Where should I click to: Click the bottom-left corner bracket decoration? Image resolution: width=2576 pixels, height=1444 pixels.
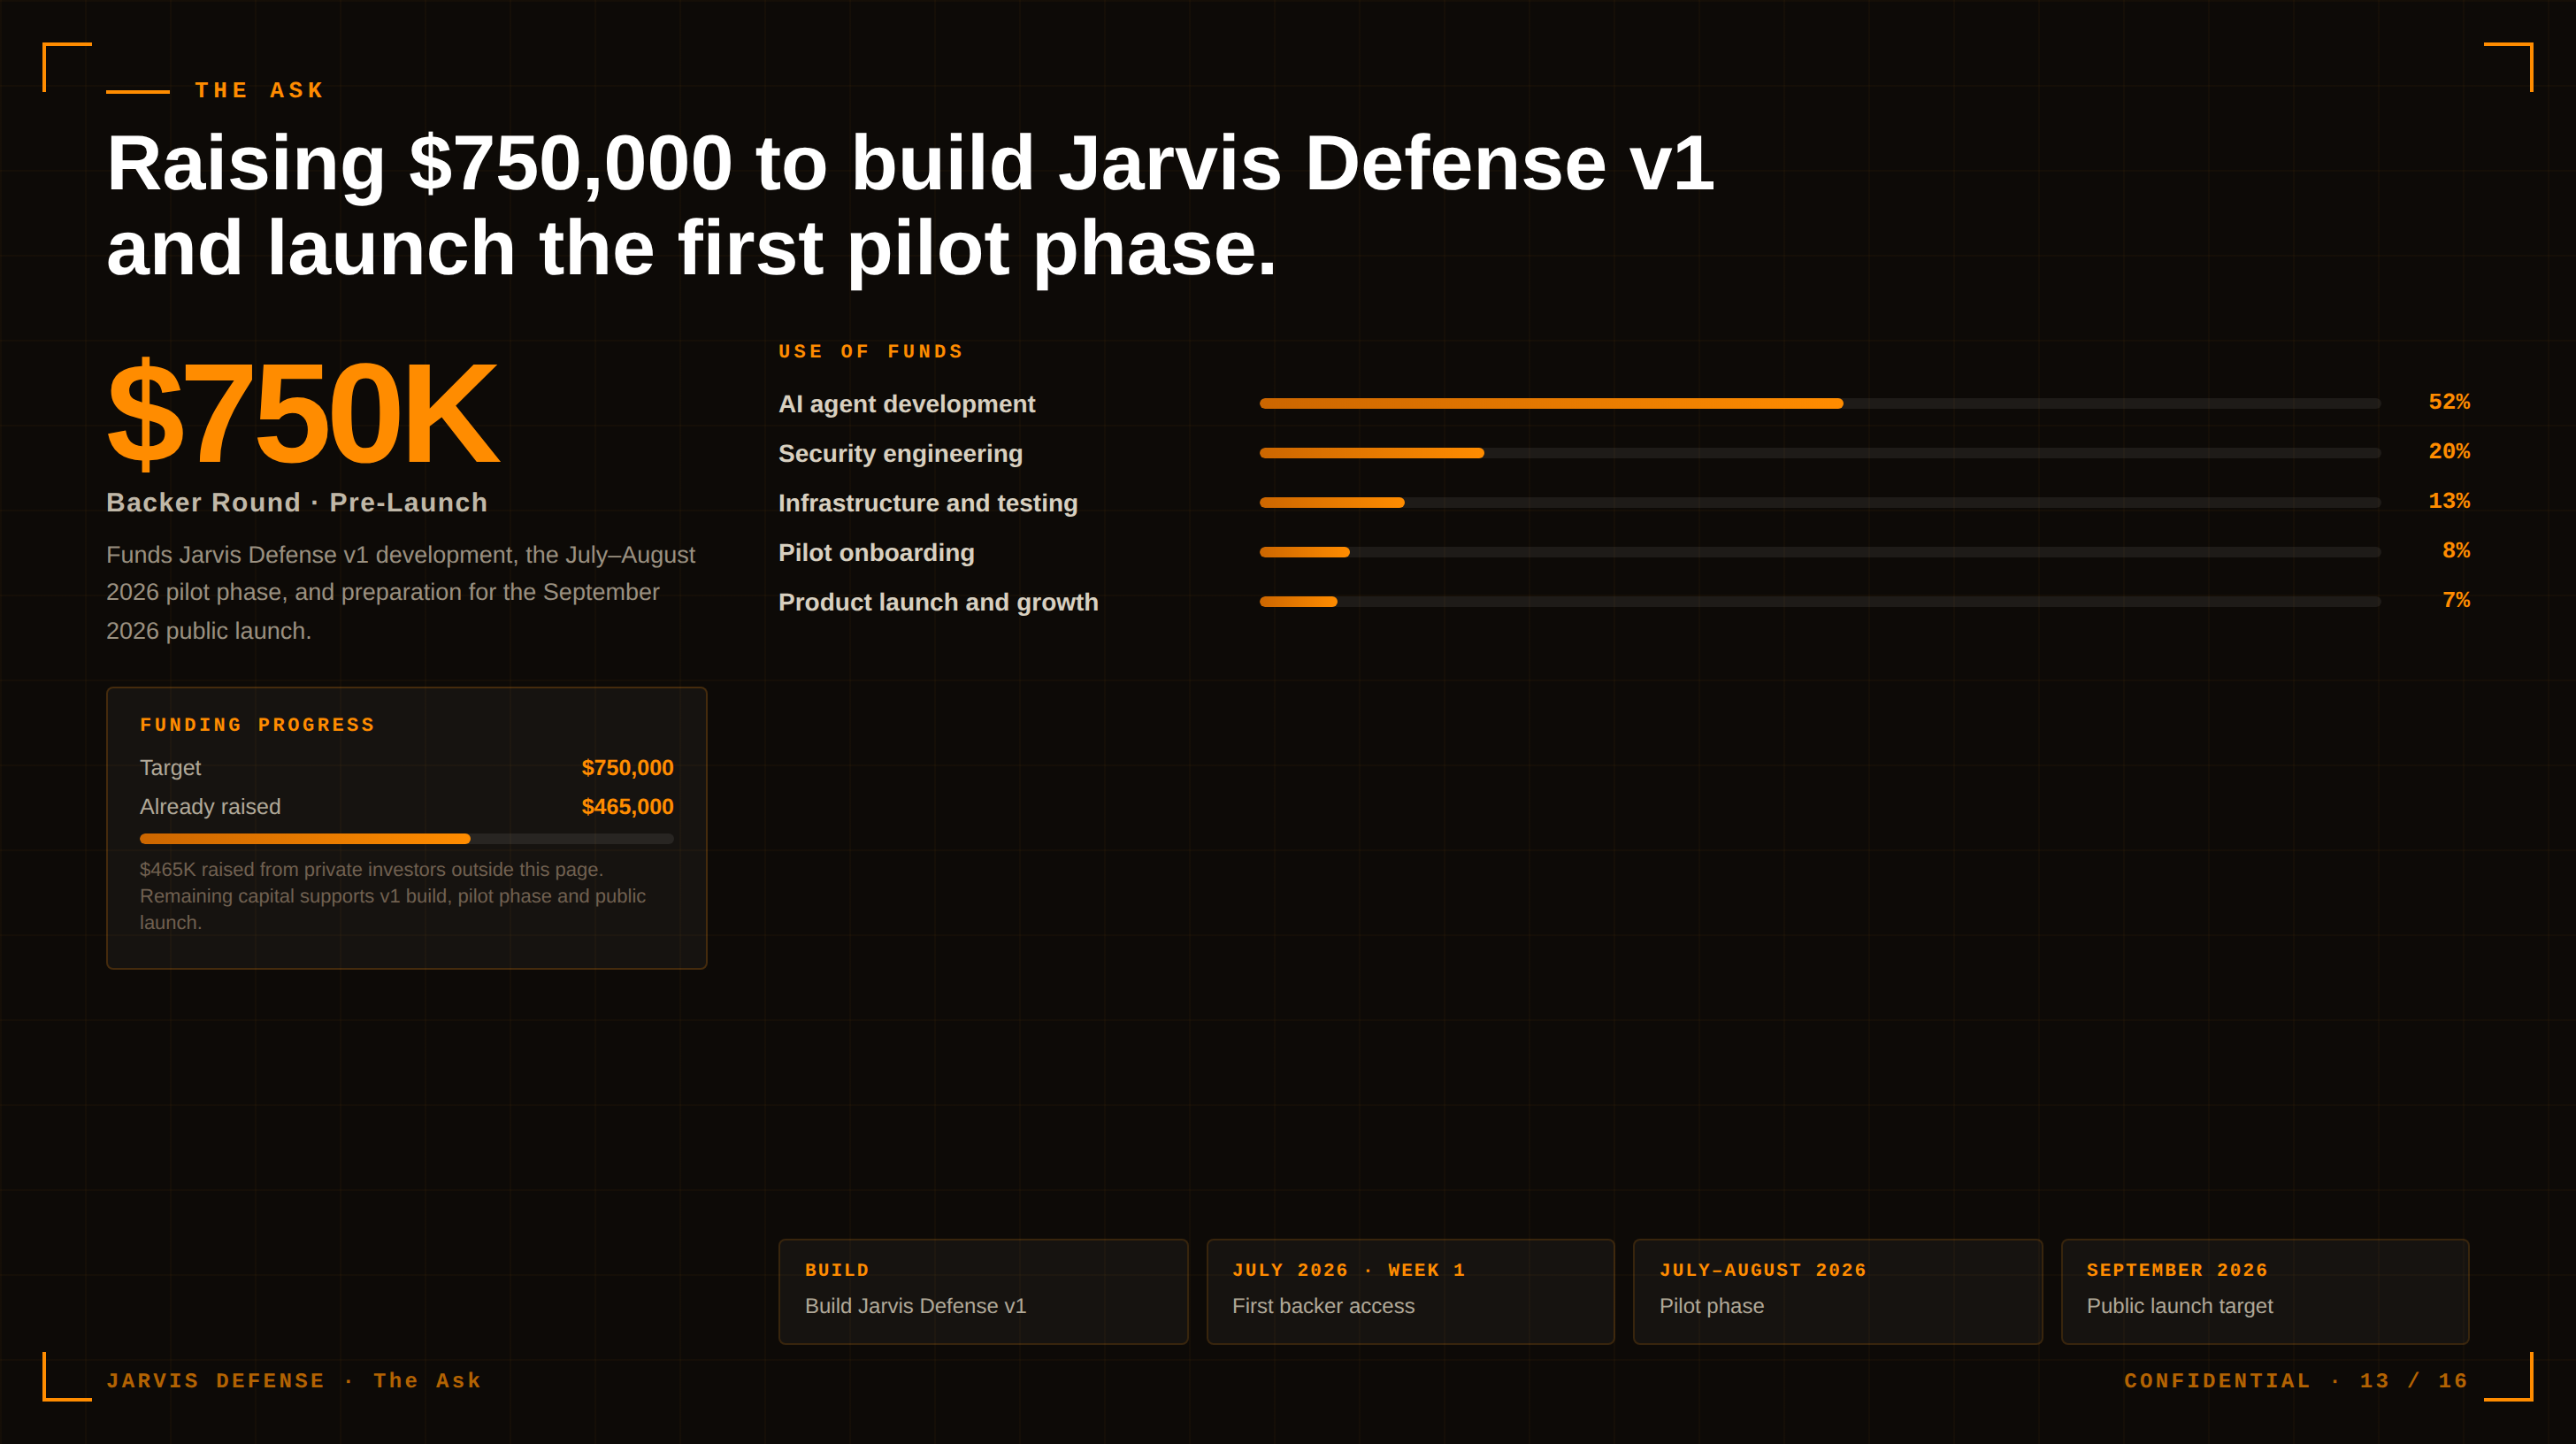[67, 1376]
